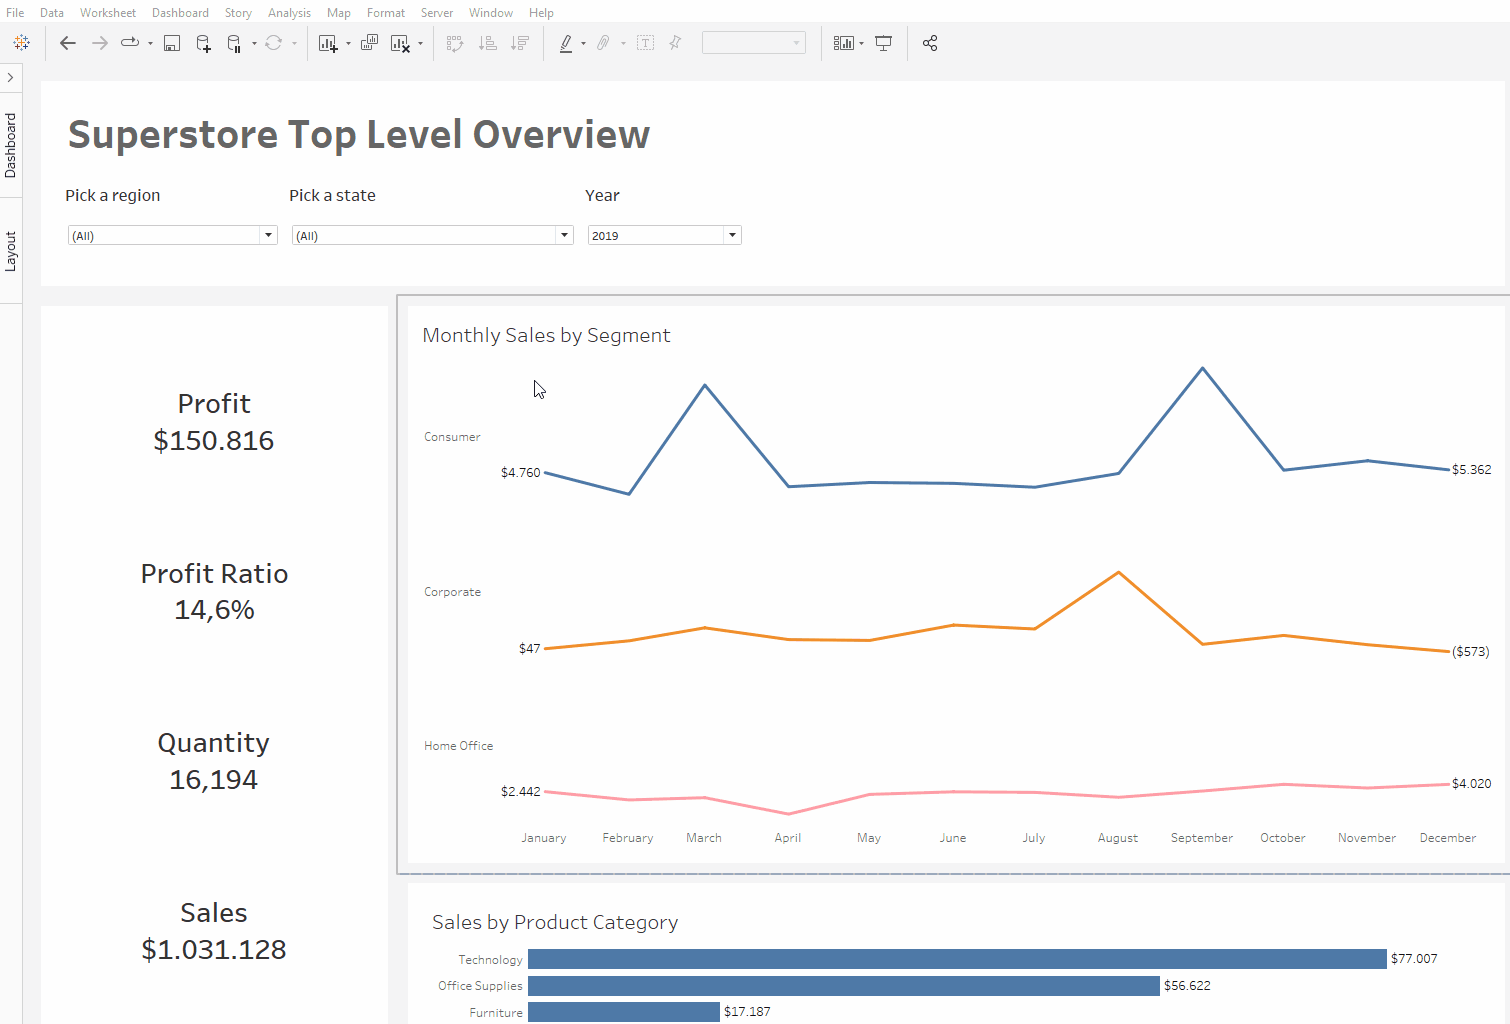Click the Furniture bar

pyautogui.click(x=624, y=1012)
